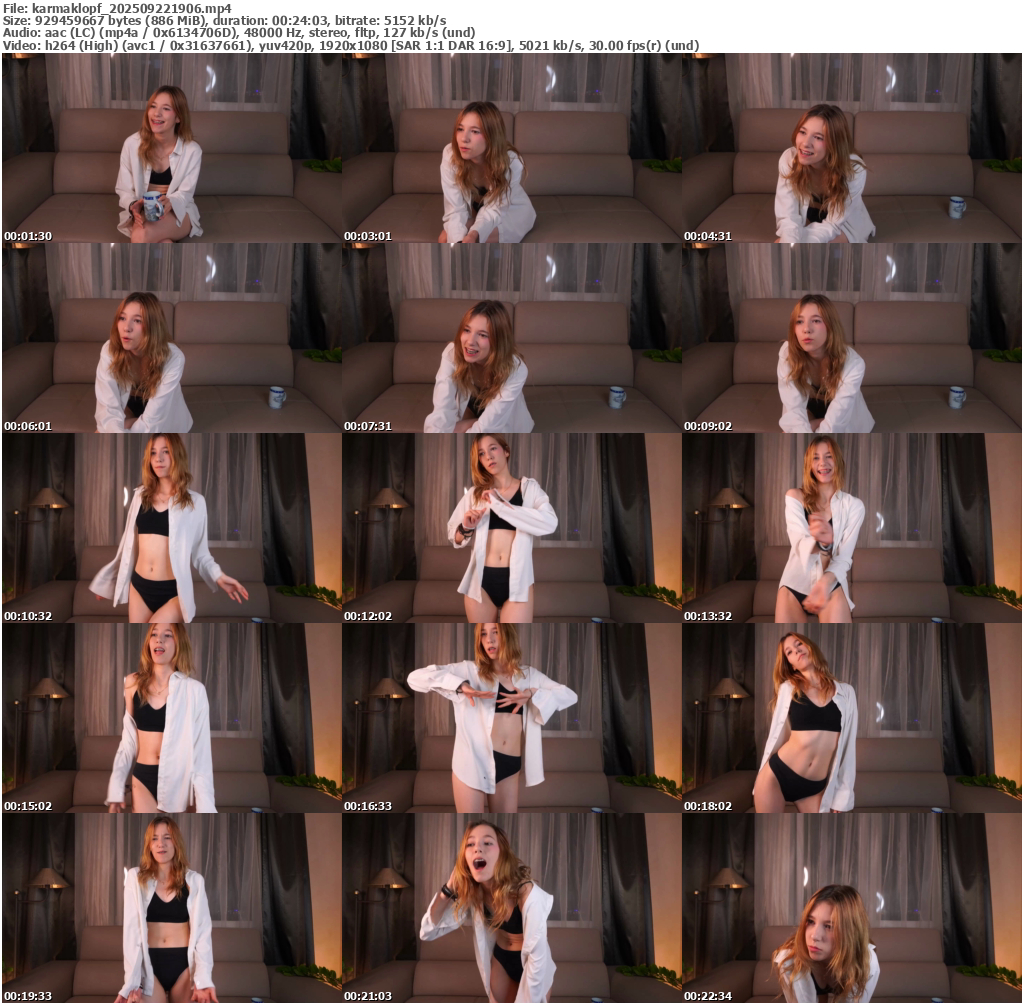Image resolution: width=1024 pixels, height=1003 pixels.
Task: Click the file name karmaklopf_202509221906.mp4
Action: 131,8
